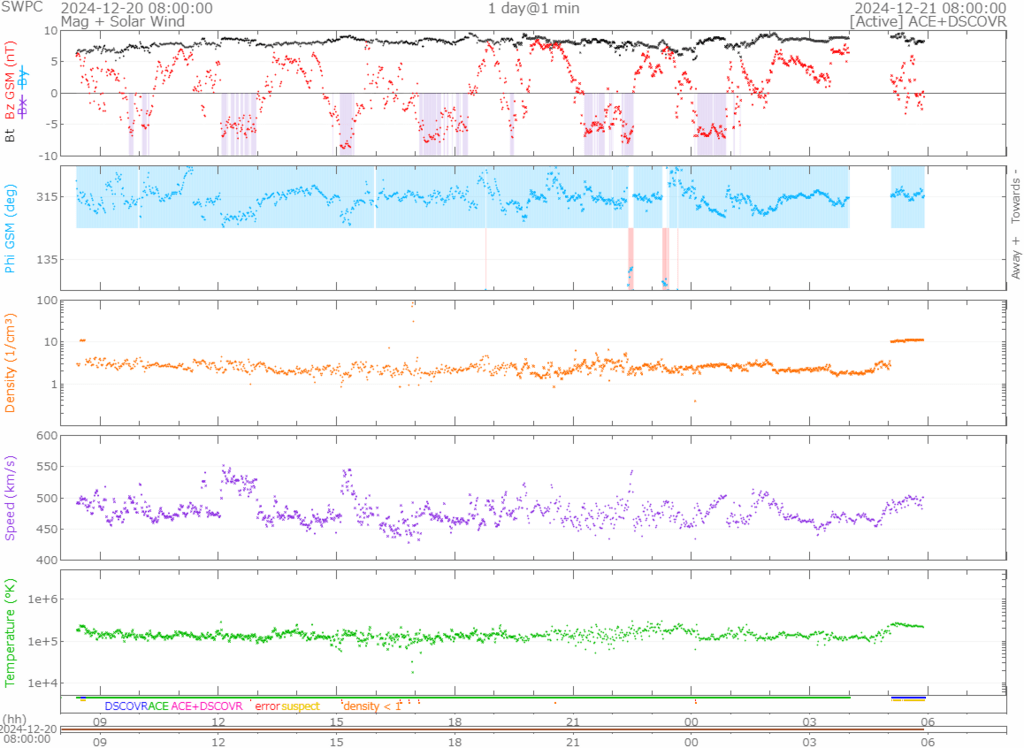
Task: Select DSCOVR in the source legend
Action: click(x=126, y=707)
